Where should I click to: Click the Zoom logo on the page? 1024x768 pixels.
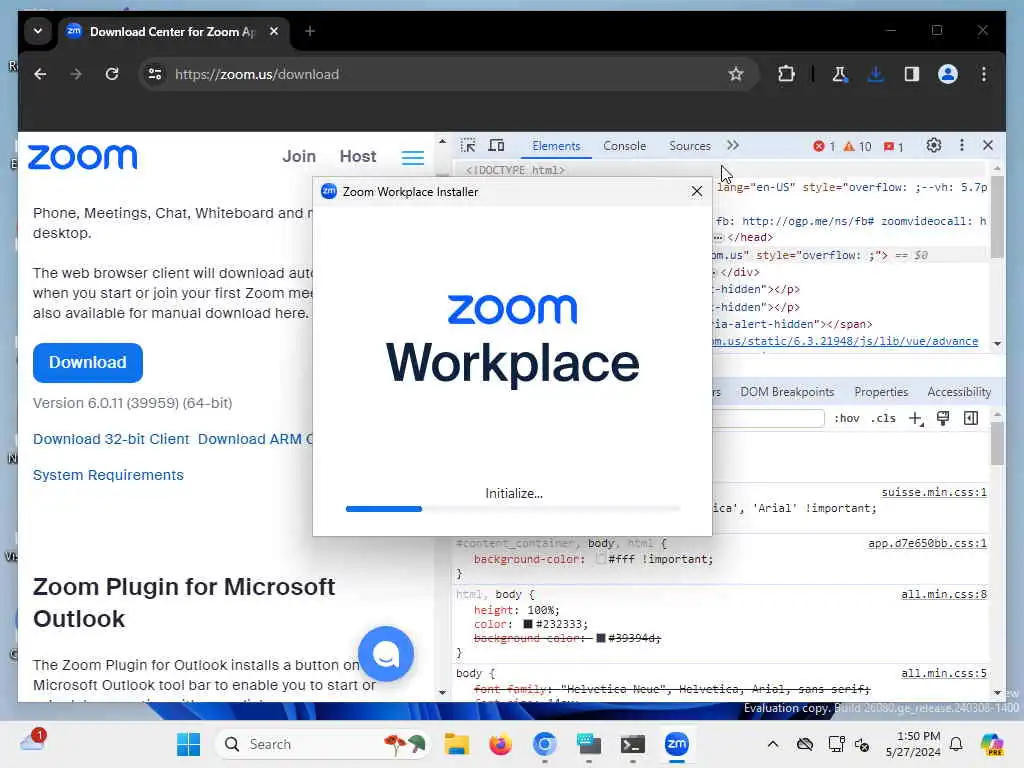[x=82, y=157]
